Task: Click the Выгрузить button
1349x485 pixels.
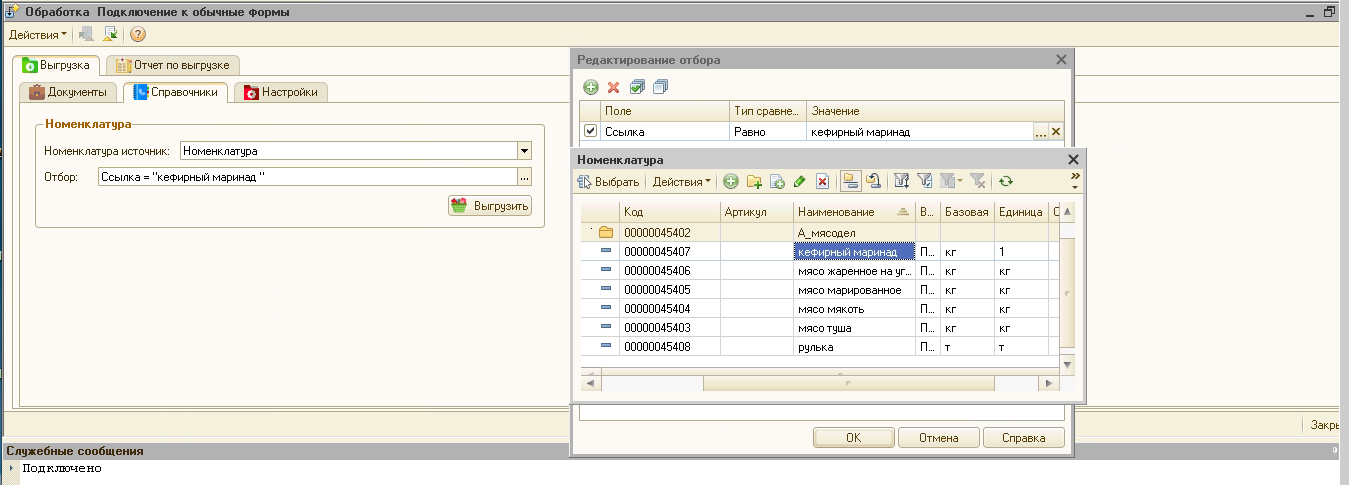Action: point(490,205)
